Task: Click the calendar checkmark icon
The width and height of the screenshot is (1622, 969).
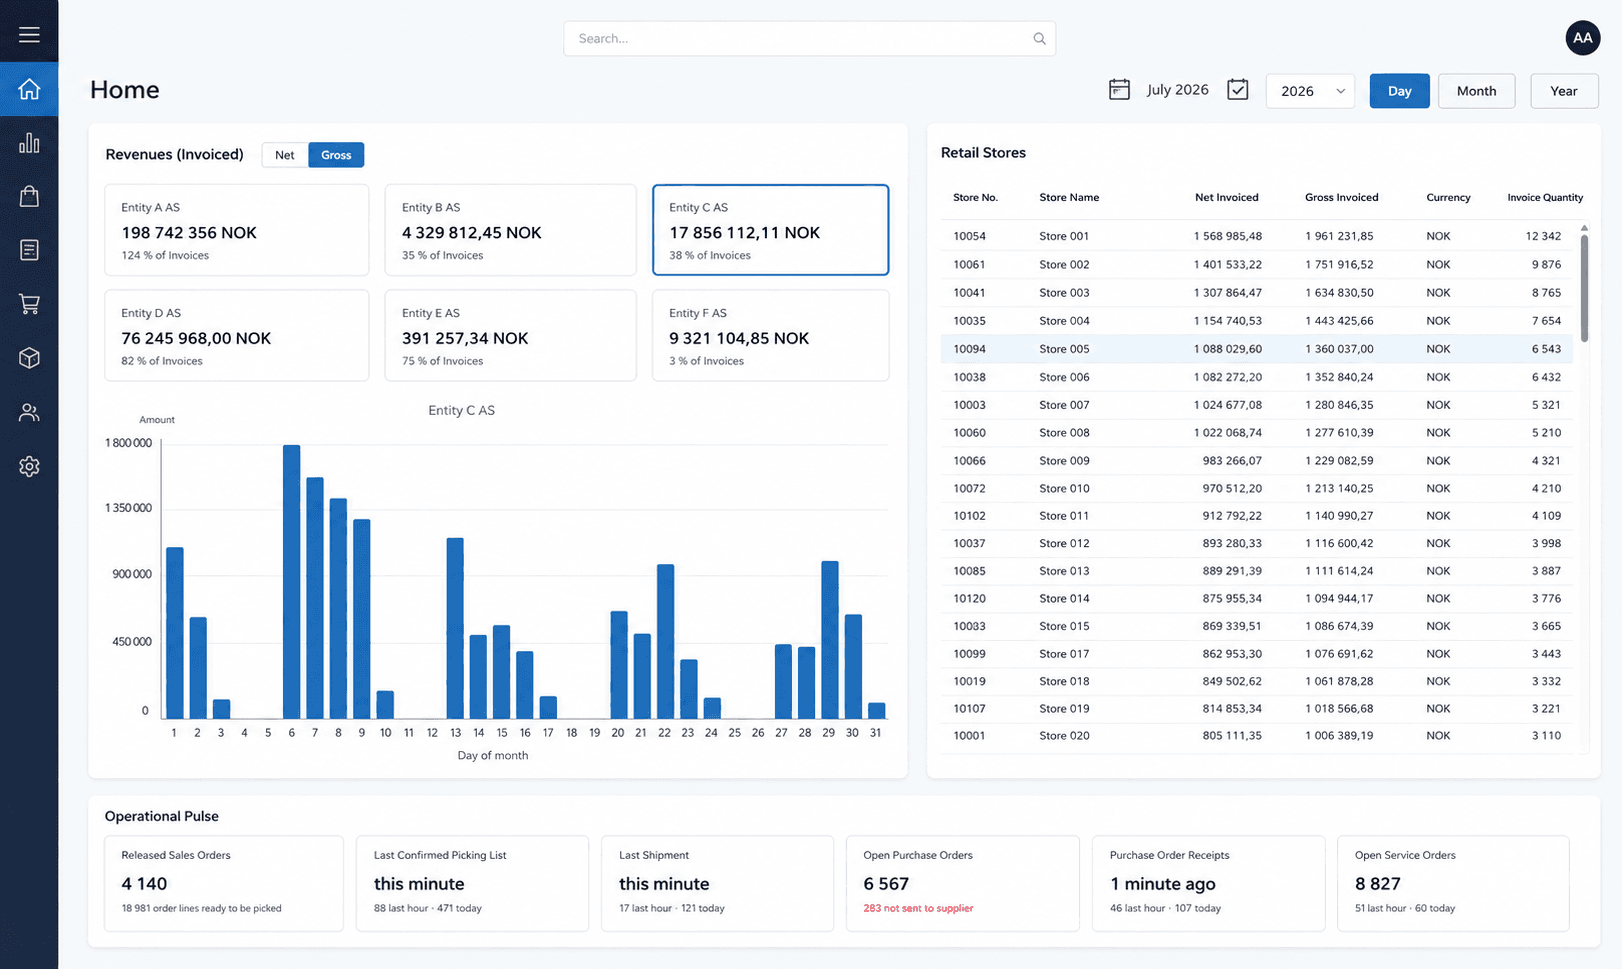Action: [x=1238, y=90]
